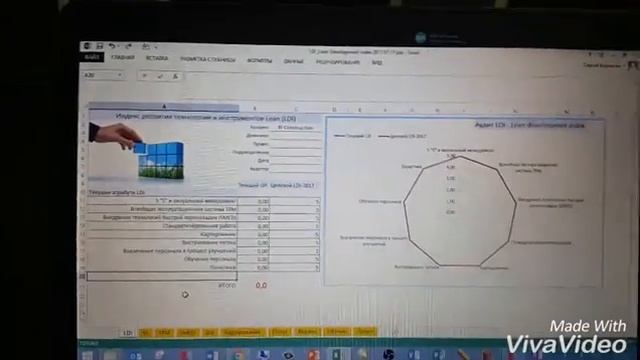Open the Name Box dropdown arrow
The image size is (640, 360).
coord(120,76)
